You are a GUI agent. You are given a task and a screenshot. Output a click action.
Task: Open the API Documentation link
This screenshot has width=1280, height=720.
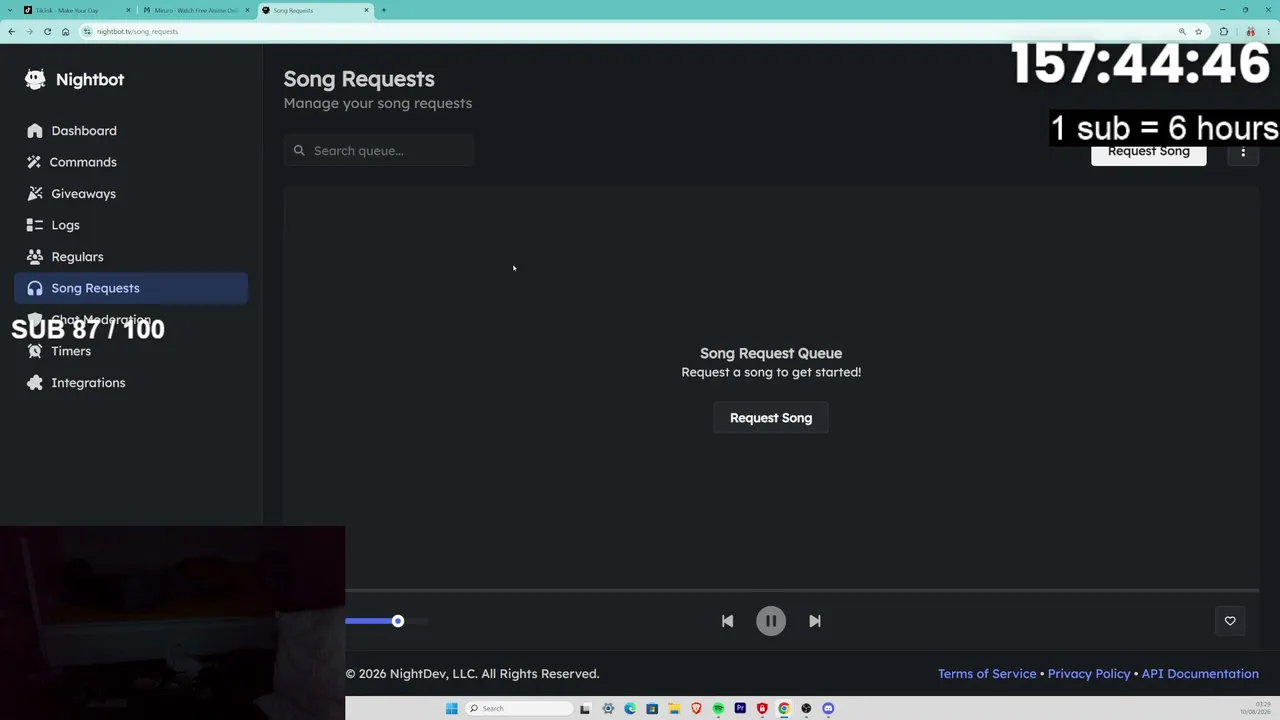[x=1200, y=674]
